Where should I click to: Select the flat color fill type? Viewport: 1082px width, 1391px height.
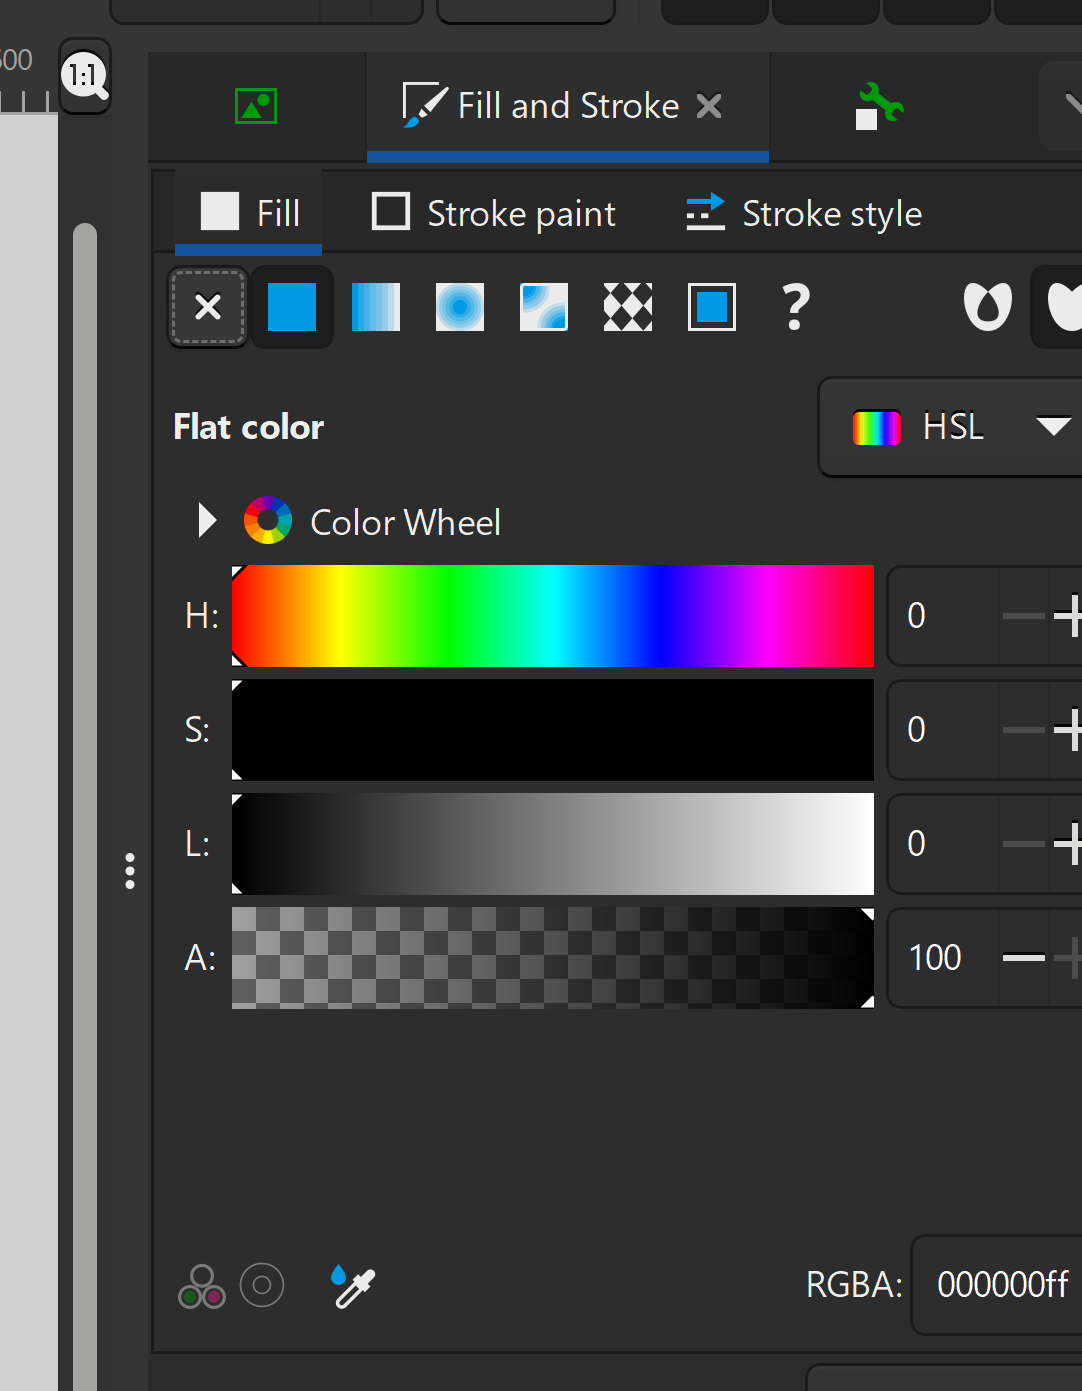tap(291, 307)
